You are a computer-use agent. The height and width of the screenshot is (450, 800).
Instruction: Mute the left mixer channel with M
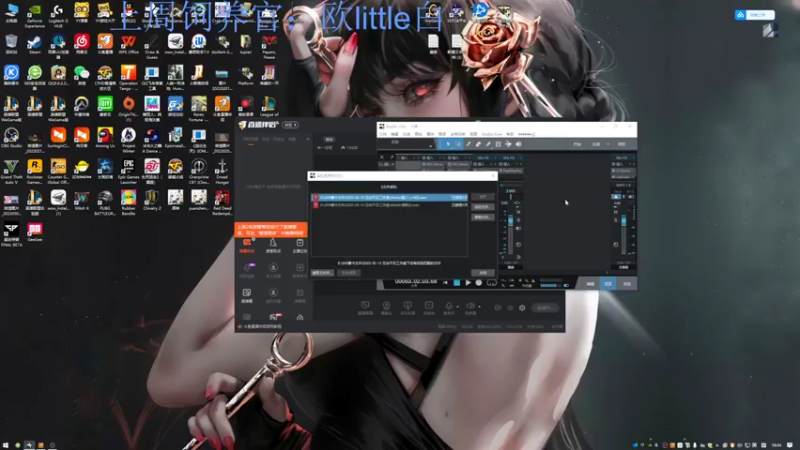click(x=519, y=211)
